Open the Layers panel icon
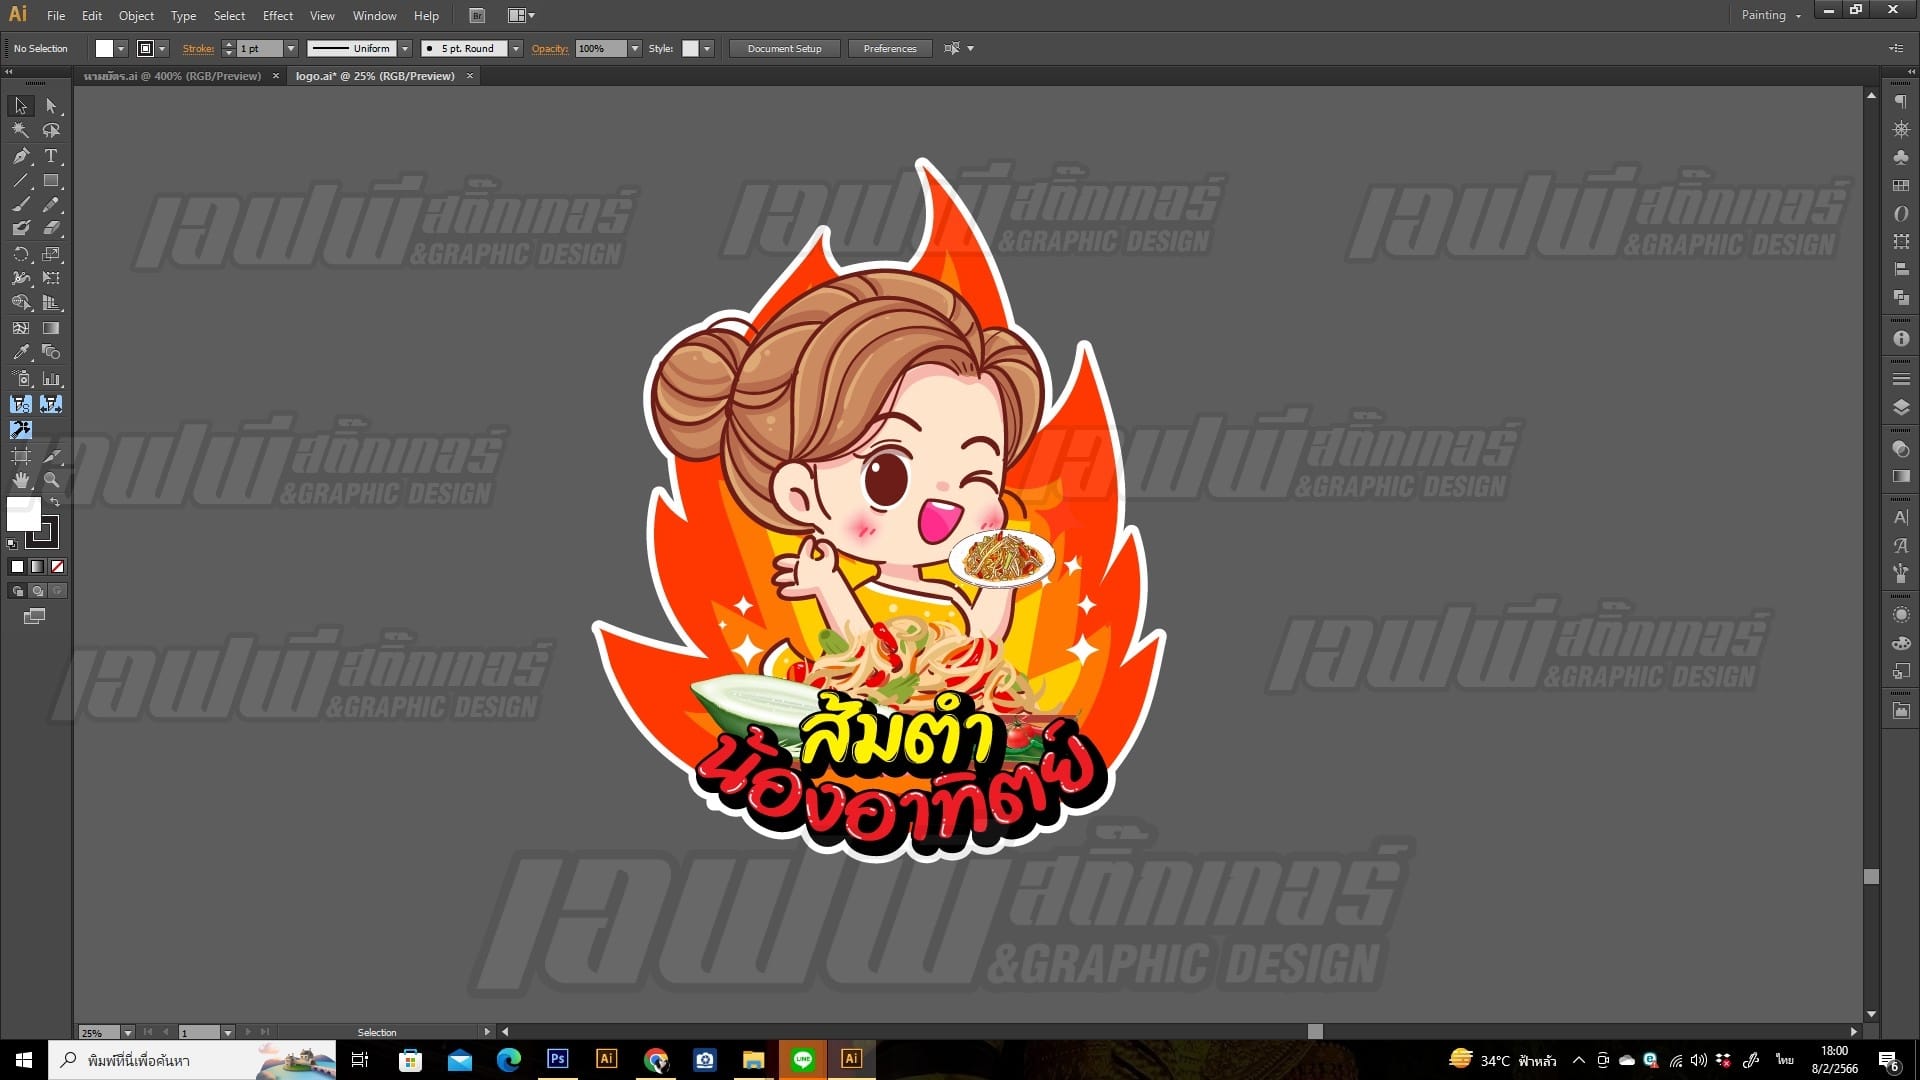Viewport: 1920px width, 1080px height. click(1901, 407)
